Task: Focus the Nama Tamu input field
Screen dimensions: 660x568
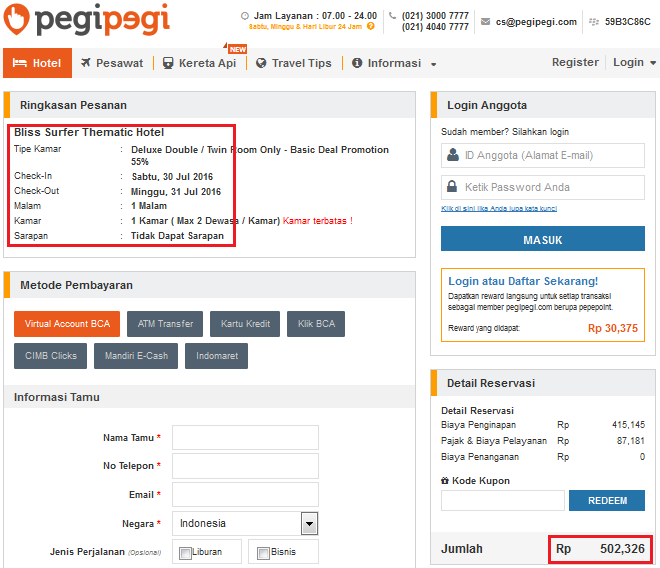Action: [x=245, y=437]
